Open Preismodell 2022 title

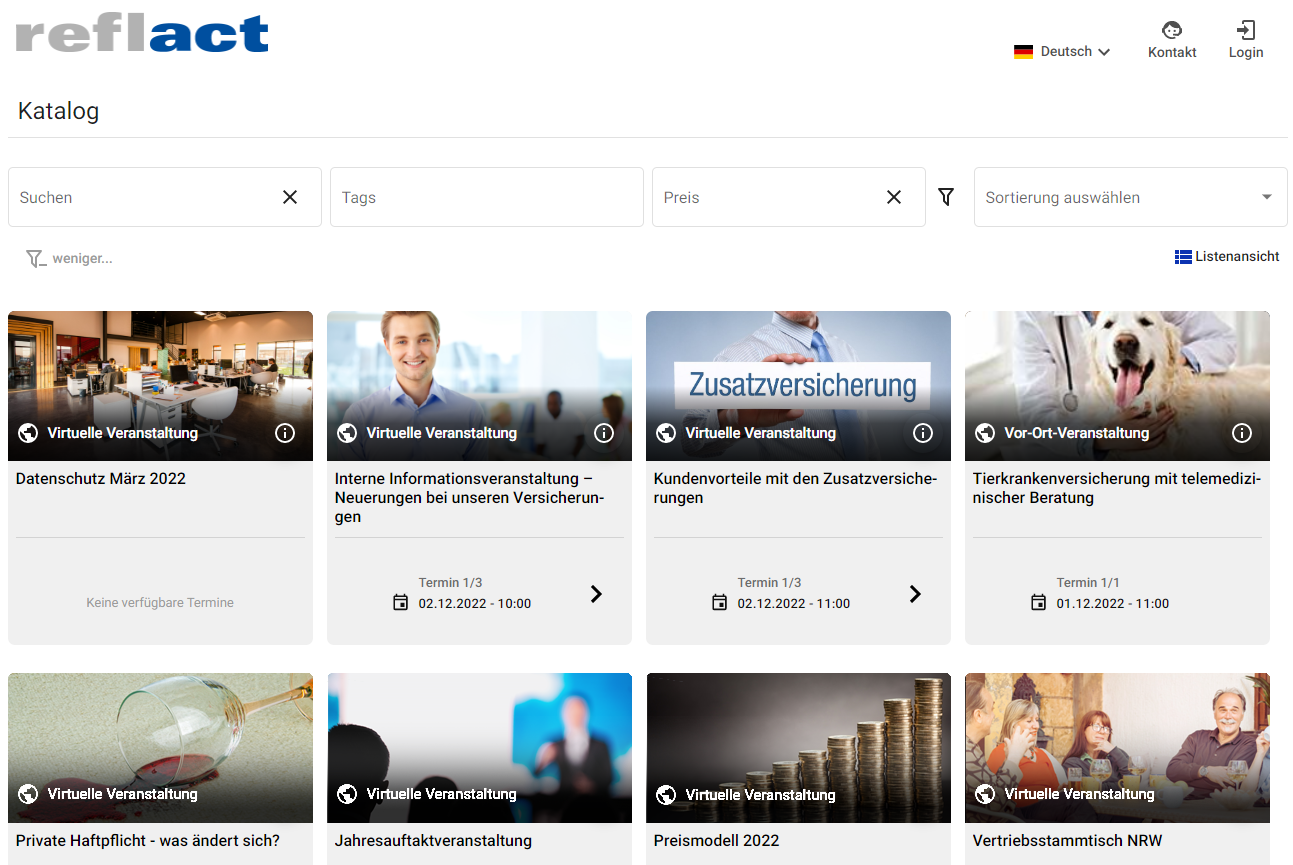click(716, 841)
